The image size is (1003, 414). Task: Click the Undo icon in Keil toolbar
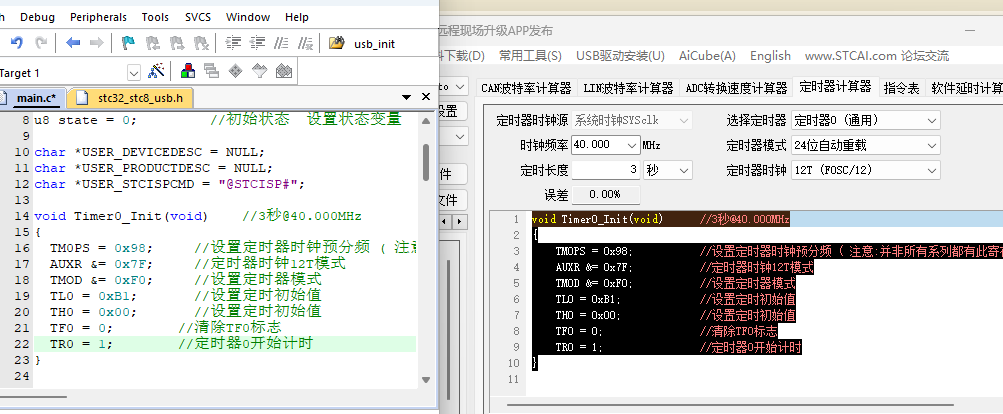coord(17,43)
